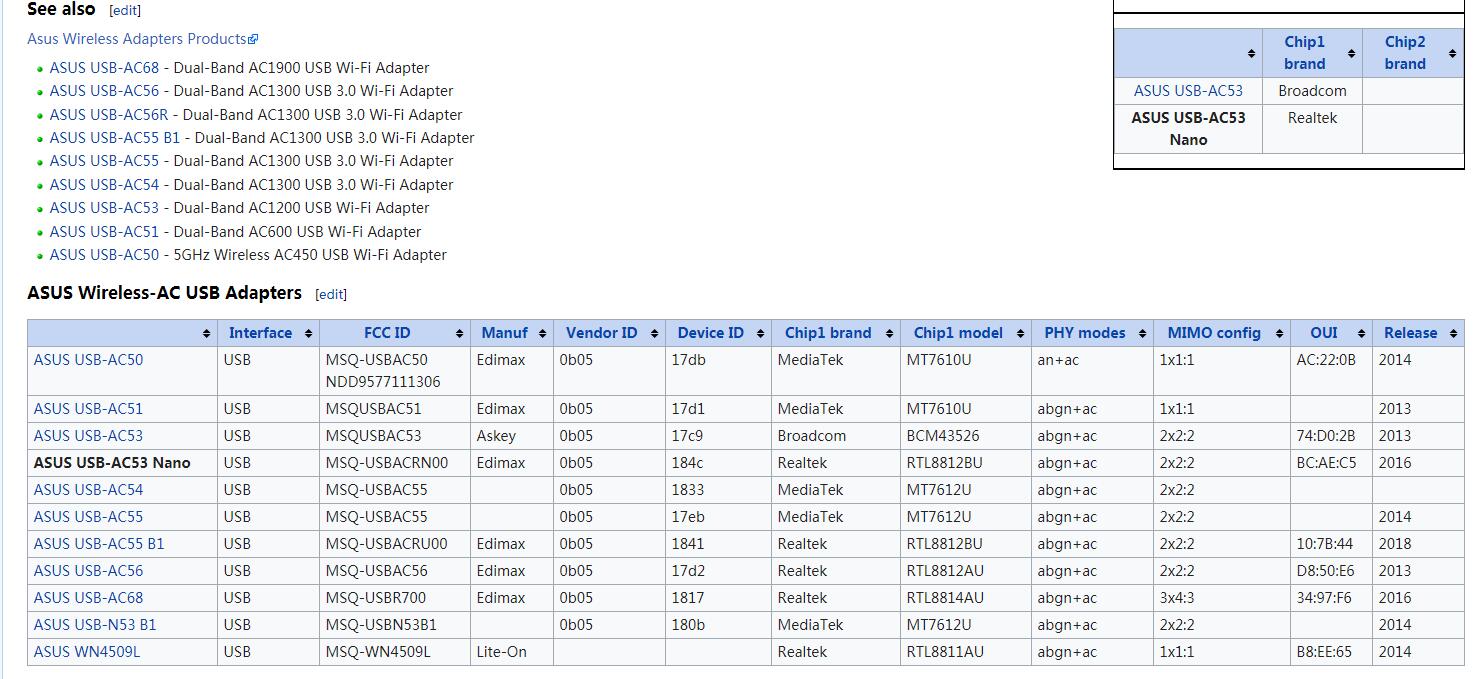Sort table by FCC ID column arrows

point(460,333)
